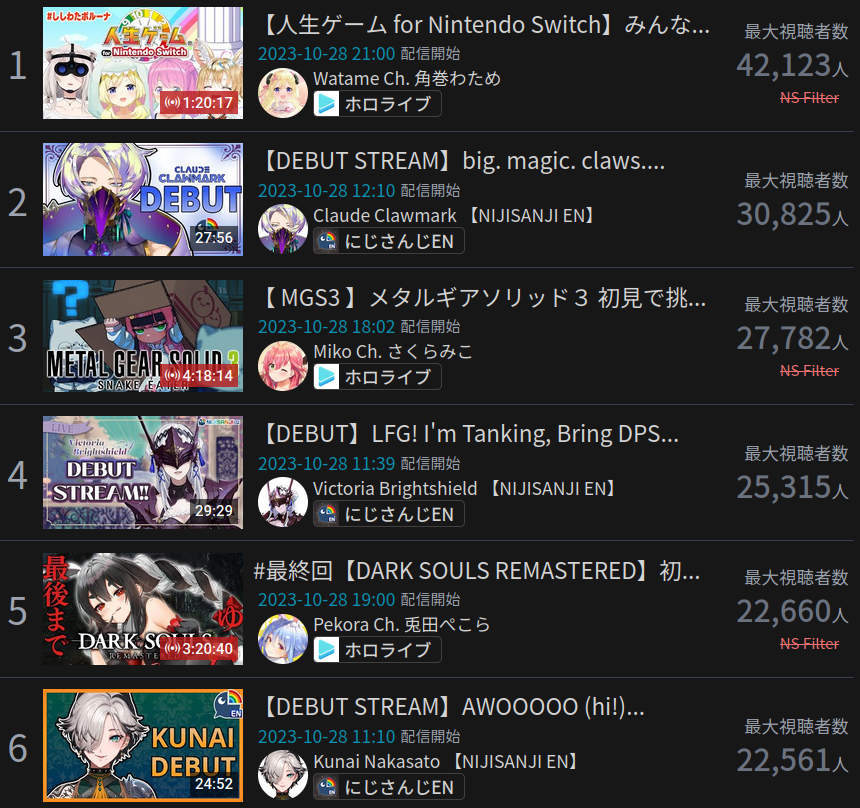Open Watame Ch. channel avatar icon
860x808 pixels.
click(283, 93)
